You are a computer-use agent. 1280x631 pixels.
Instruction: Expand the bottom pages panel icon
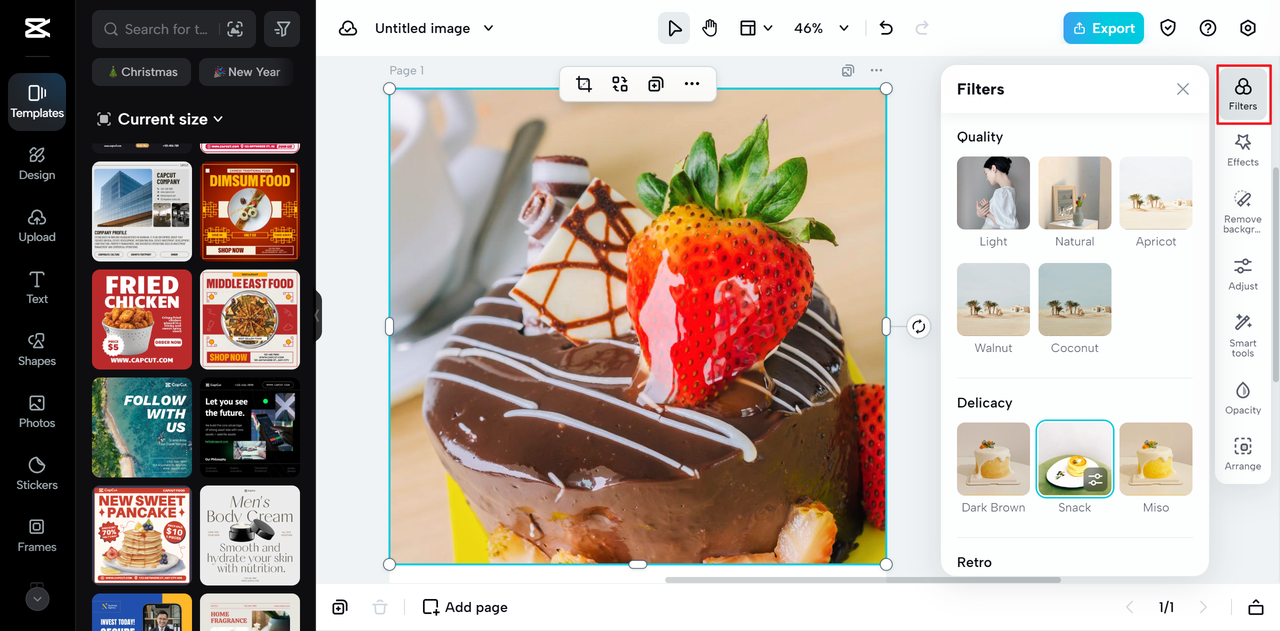pyautogui.click(x=1256, y=607)
